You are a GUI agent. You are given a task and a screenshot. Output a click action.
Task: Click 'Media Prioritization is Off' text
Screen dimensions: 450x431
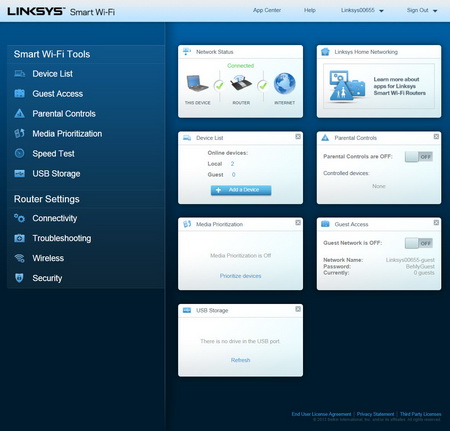(240, 256)
